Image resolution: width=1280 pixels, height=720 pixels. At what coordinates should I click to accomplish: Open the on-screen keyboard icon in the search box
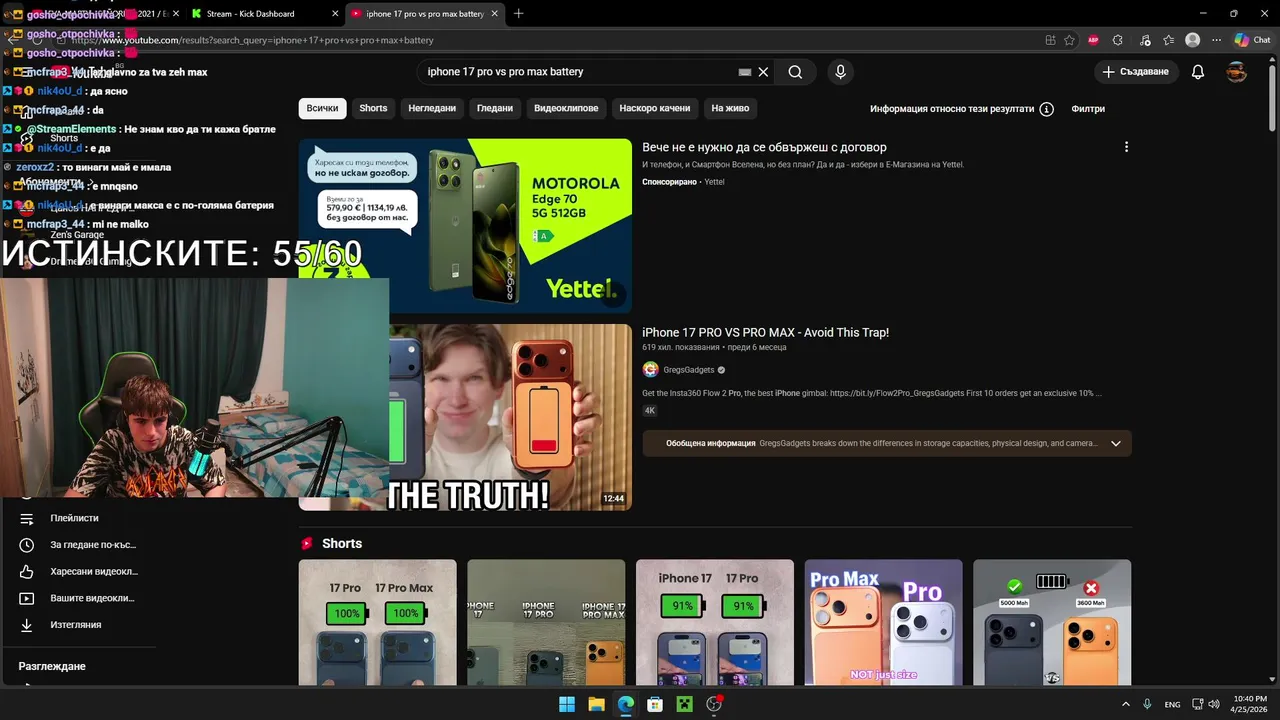(x=744, y=72)
